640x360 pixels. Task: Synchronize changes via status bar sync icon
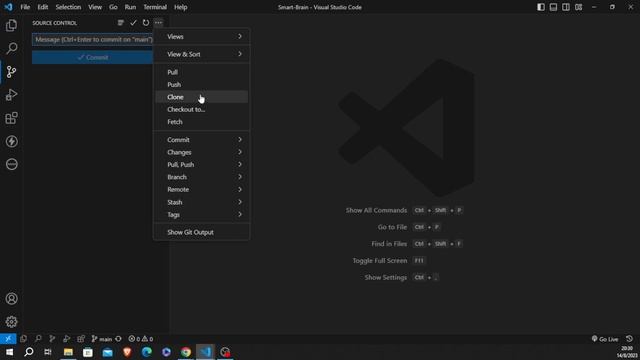118,339
